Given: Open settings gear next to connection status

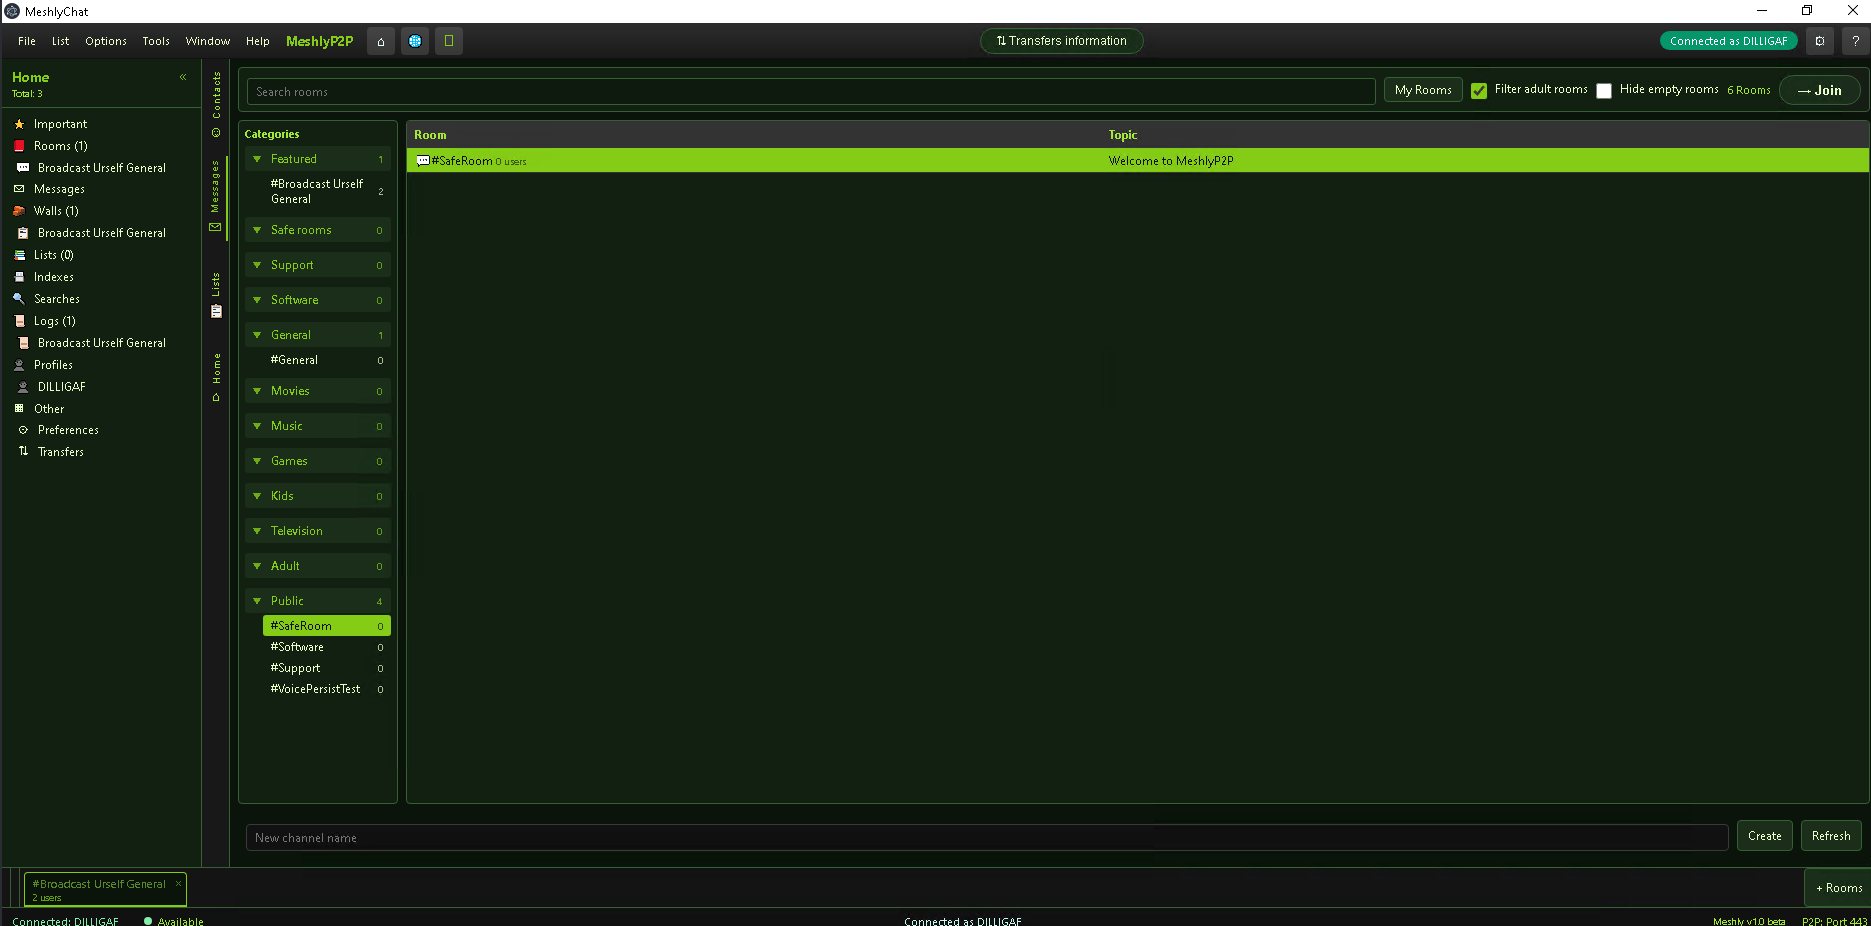Looking at the screenshot, I should point(1820,41).
